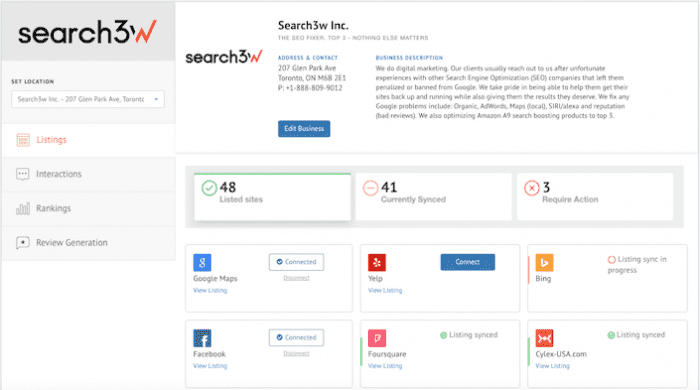This screenshot has height=390, width=700.
Task: Click the Review Generation star icon
Action: (x=23, y=243)
